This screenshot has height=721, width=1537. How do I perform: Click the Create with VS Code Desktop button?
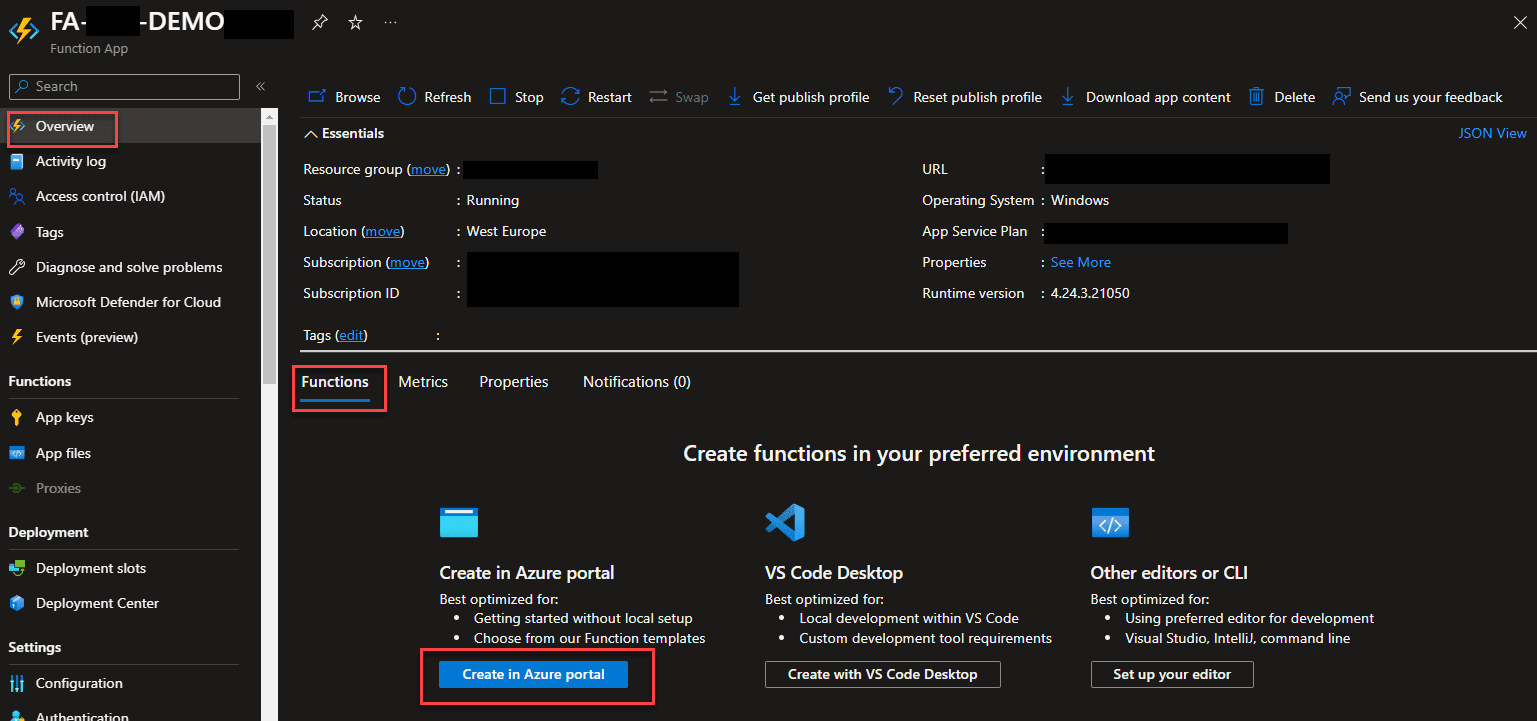pyautogui.click(x=882, y=674)
